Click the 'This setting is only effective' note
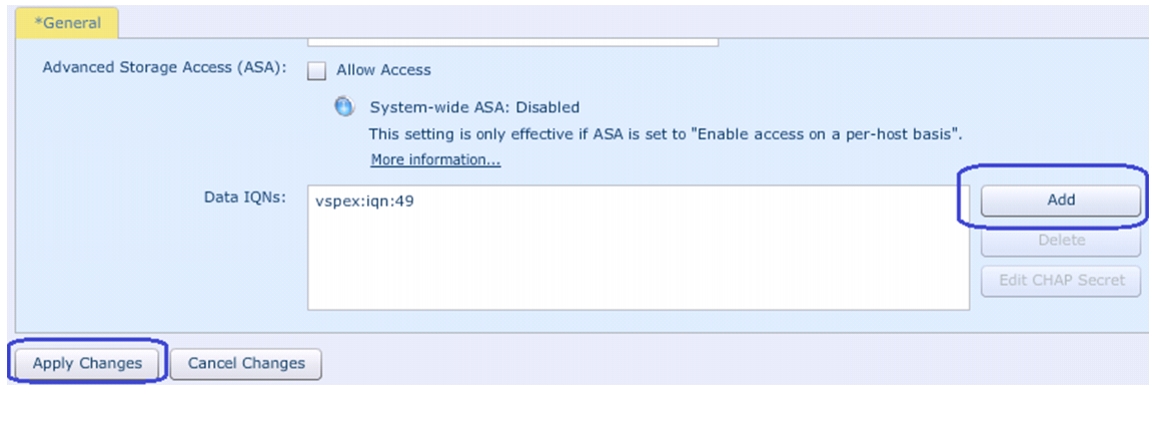Screen dimensions: 1153x422 (665, 135)
